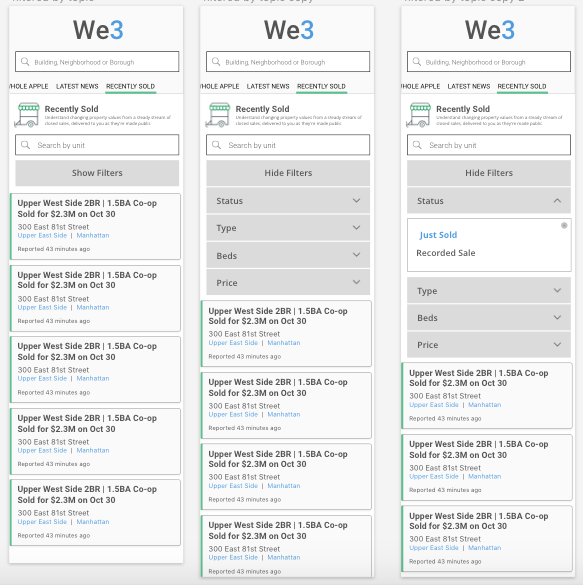Click the Show Filters button
Screen dimensions: 583x585
coord(97,173)
